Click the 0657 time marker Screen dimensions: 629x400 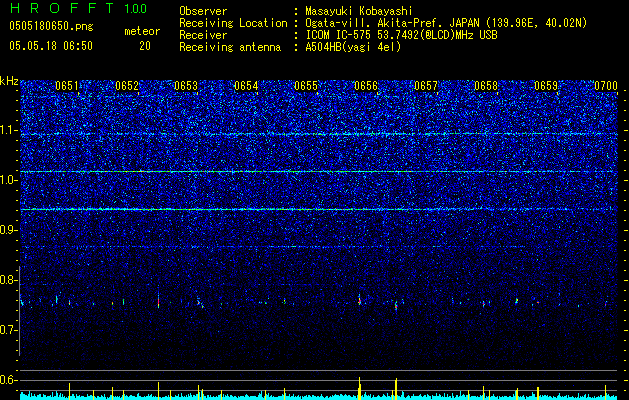[426, 86]
